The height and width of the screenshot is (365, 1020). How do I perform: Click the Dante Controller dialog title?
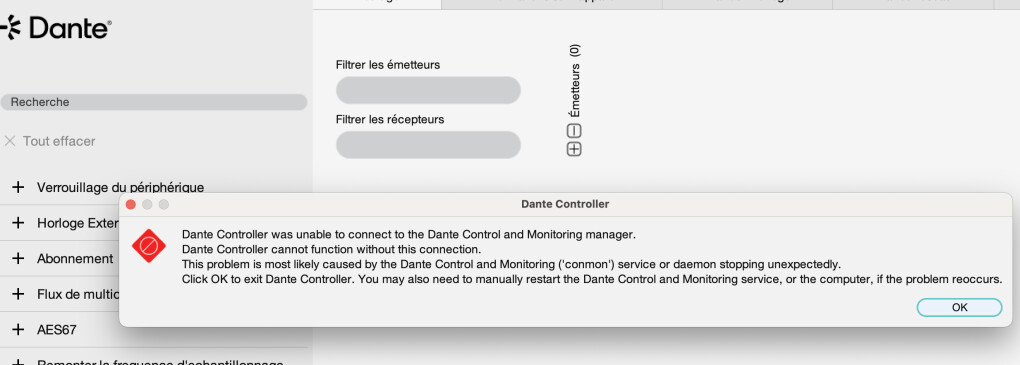pos(565,204)
